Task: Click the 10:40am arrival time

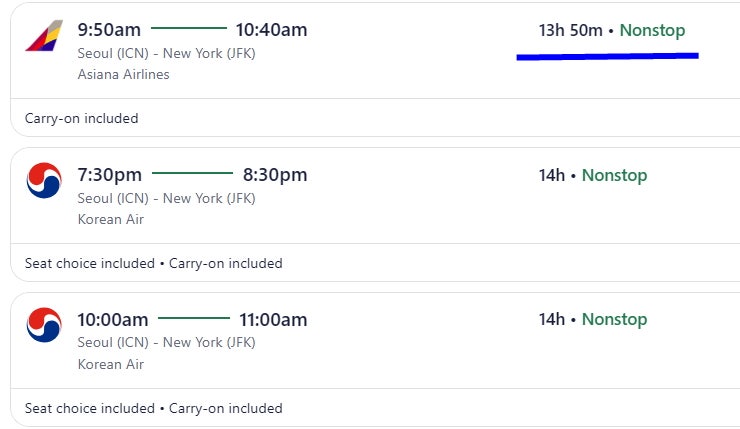Action: (271, 30)
